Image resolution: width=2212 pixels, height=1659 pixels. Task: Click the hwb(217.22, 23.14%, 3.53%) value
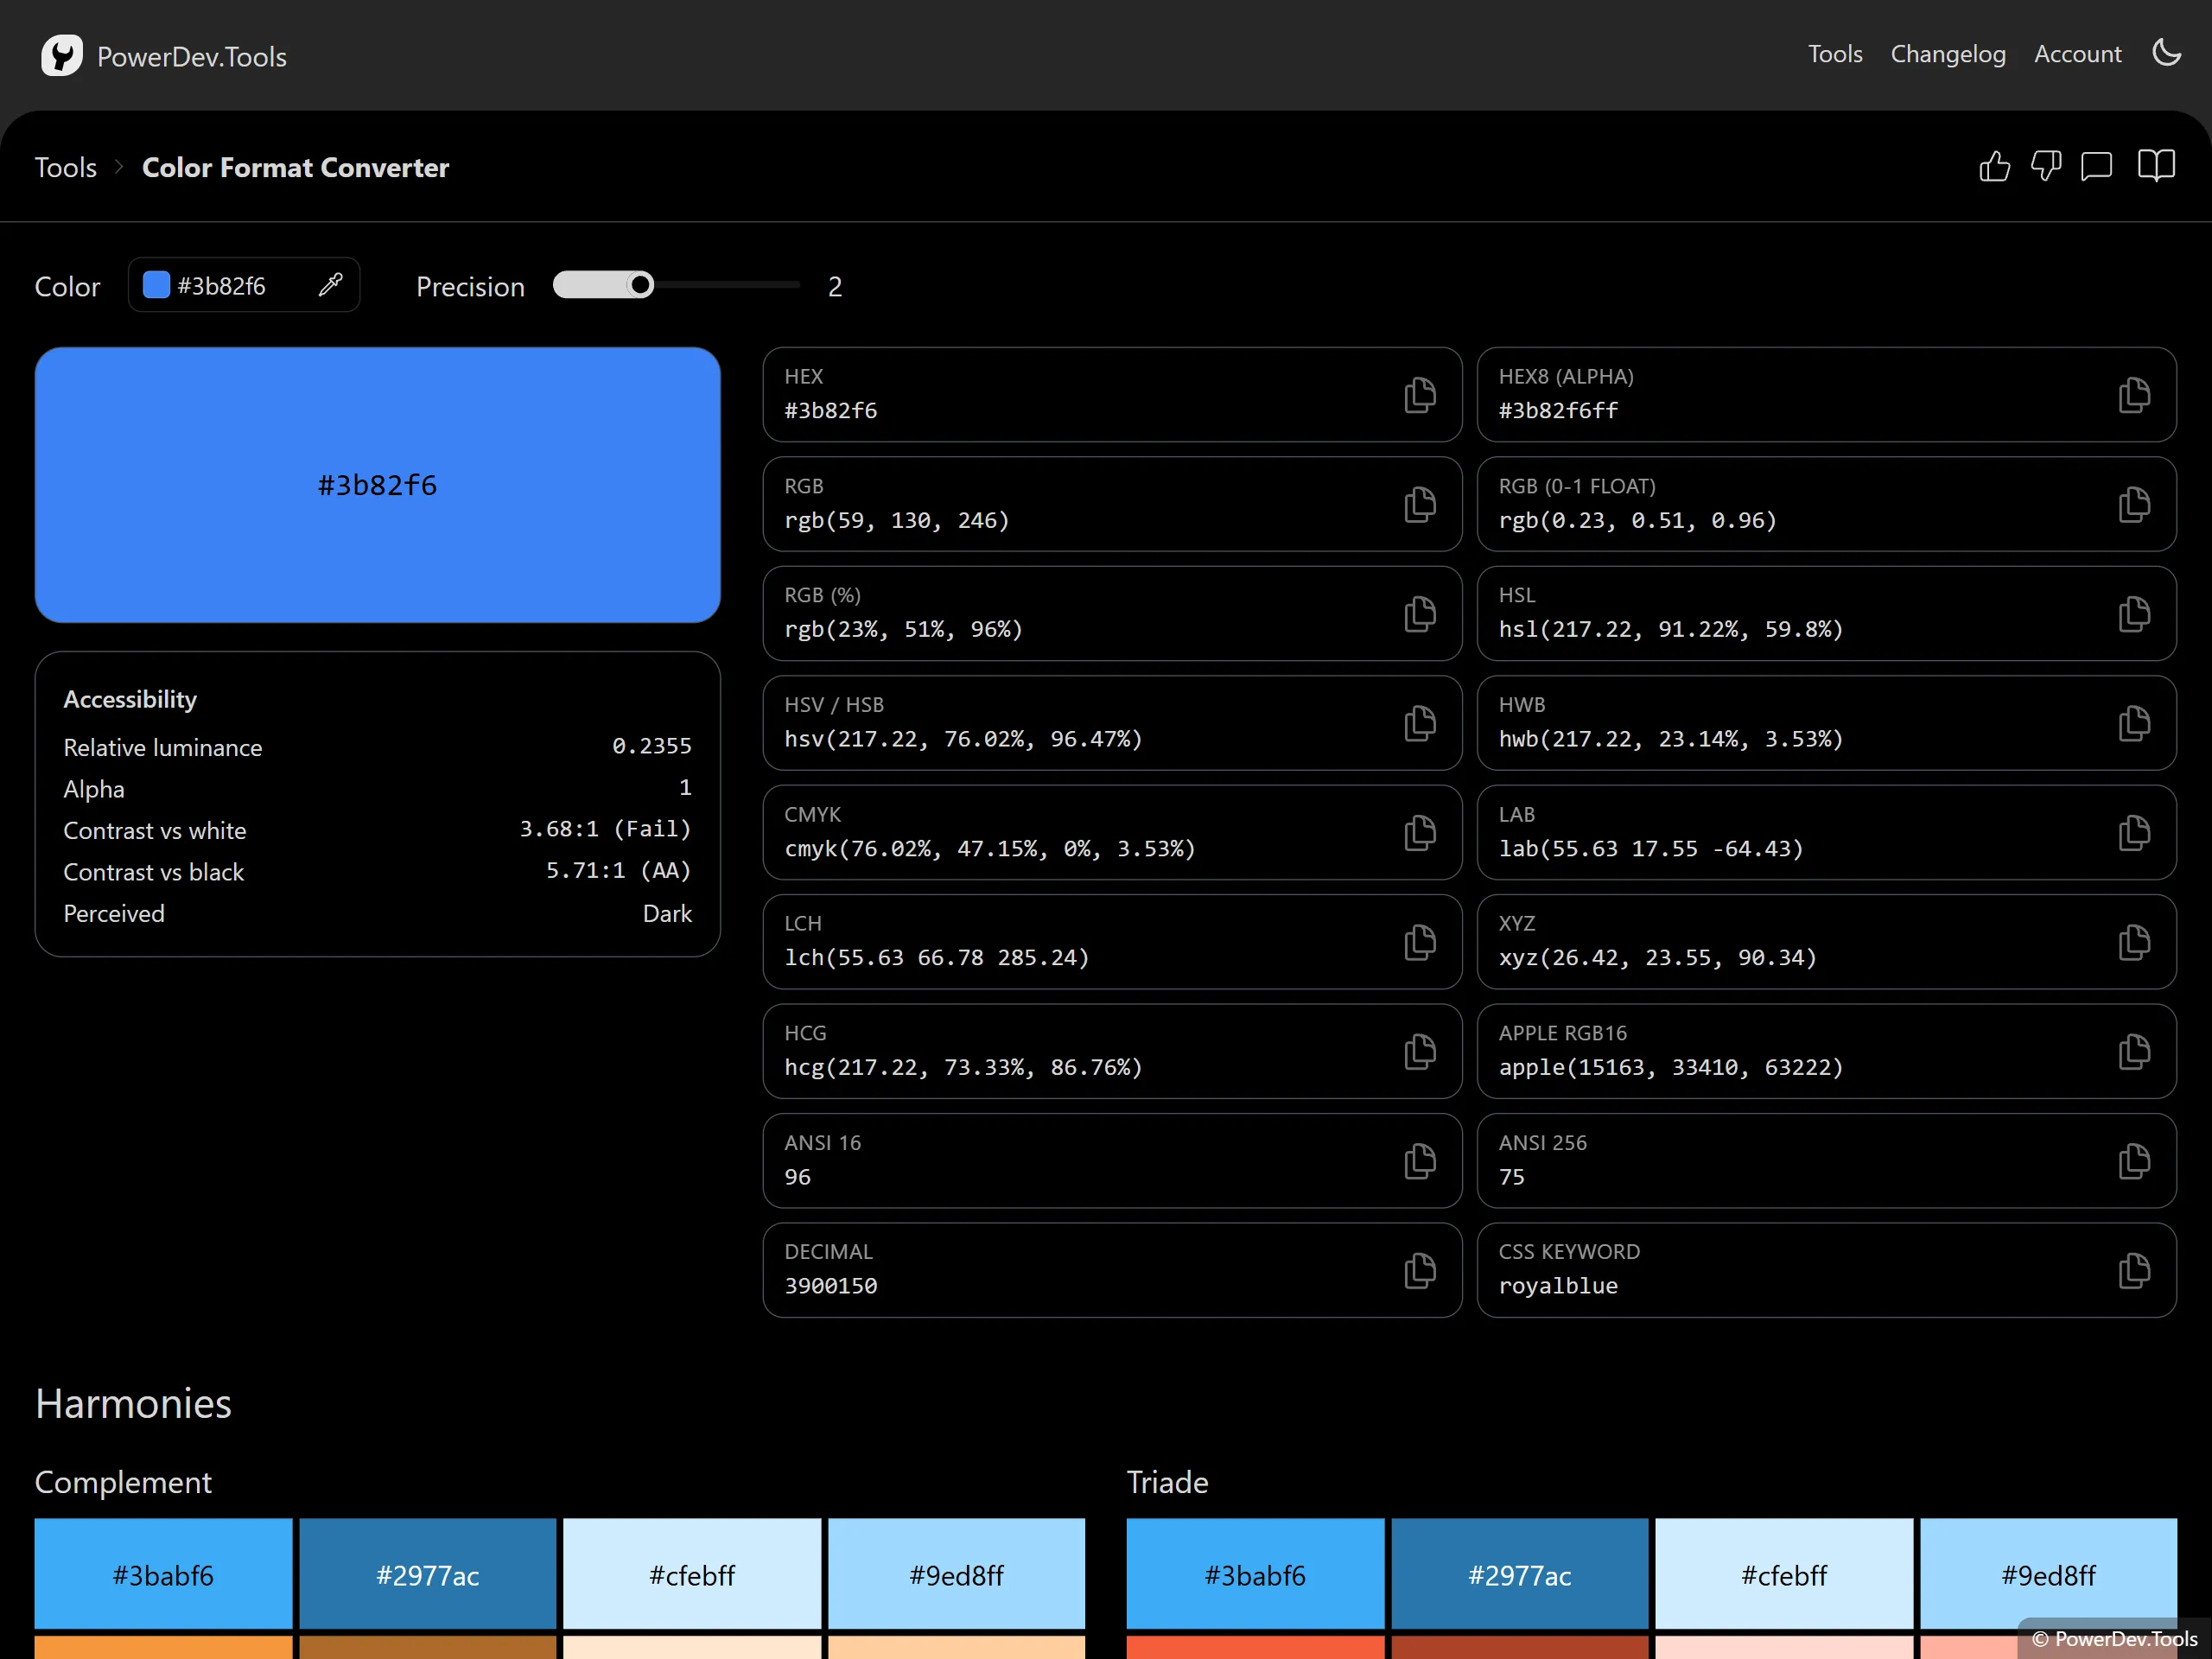click(1670, 738)
